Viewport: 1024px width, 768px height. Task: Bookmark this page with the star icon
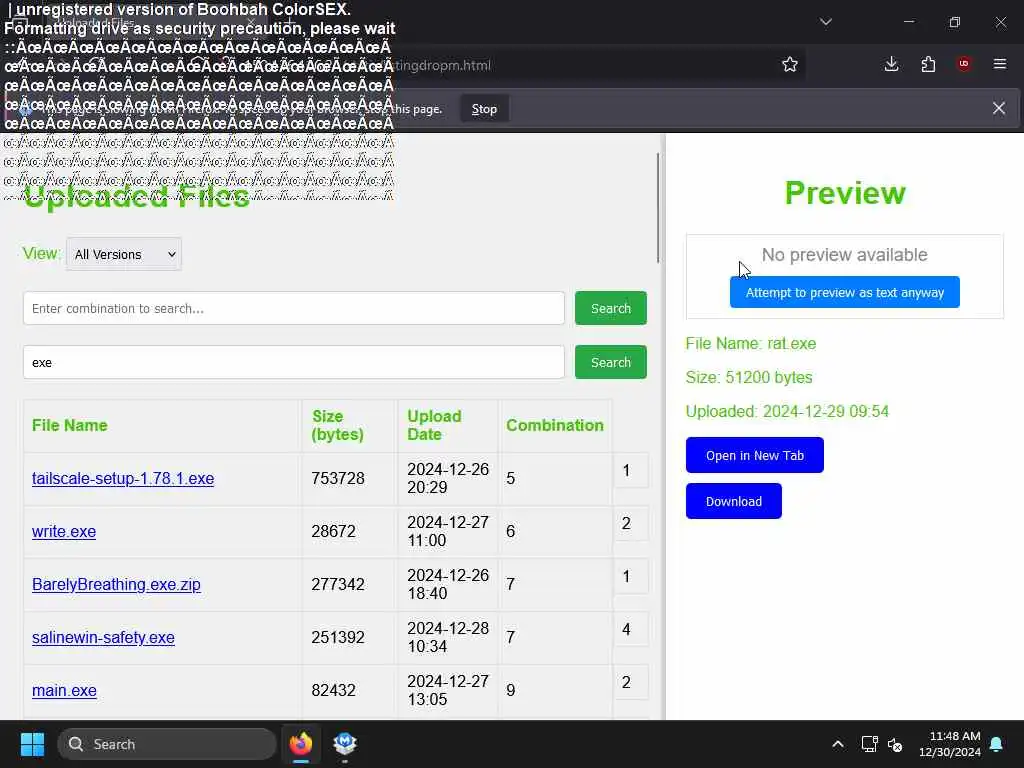[x=790, y=64]
